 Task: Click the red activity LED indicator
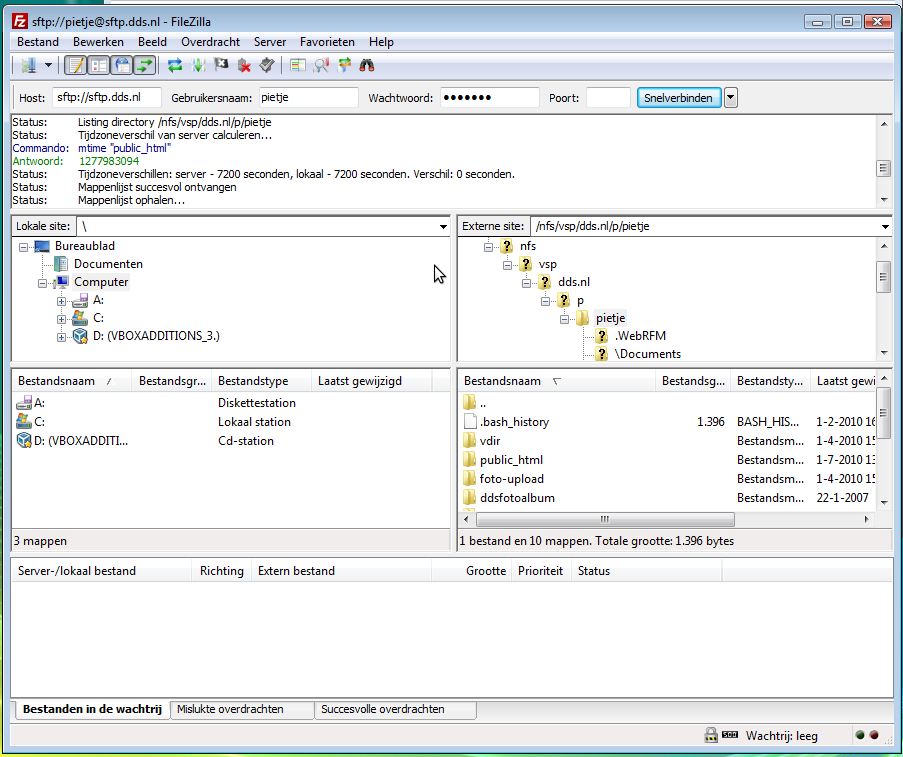[874, 735]
